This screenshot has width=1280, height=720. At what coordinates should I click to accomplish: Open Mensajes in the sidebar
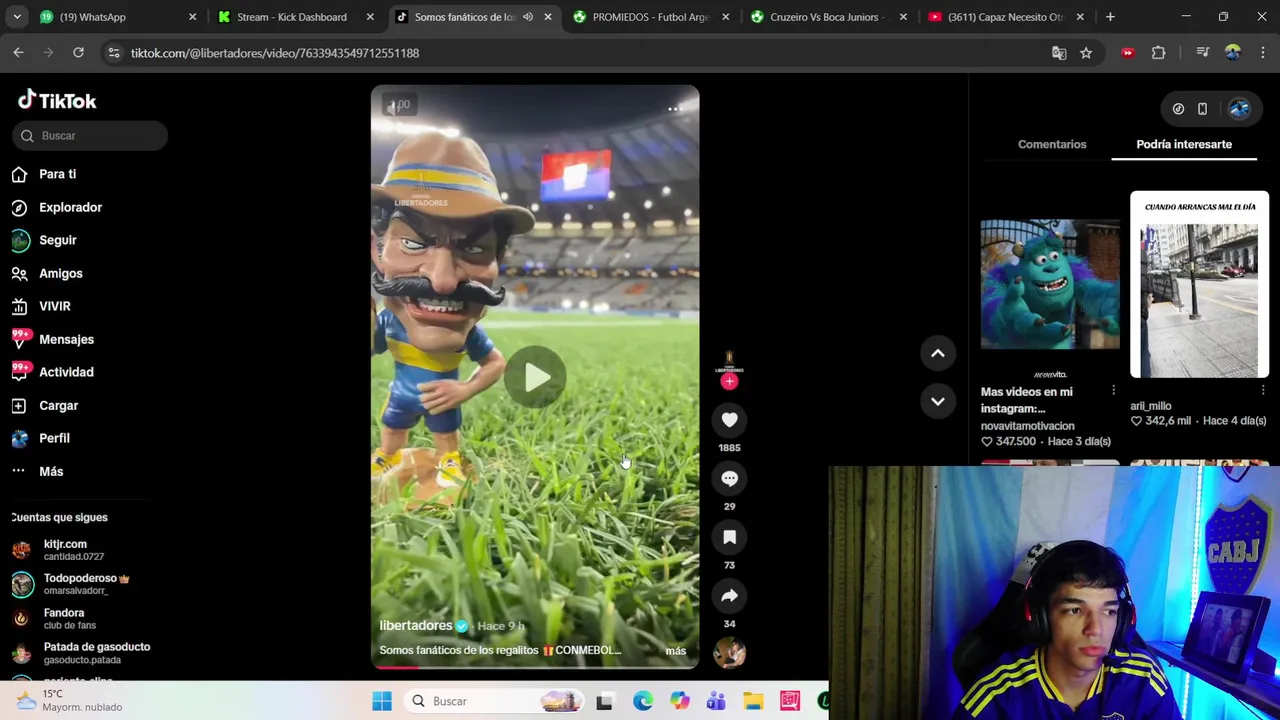pyautogui.click(x=66, y=339)
